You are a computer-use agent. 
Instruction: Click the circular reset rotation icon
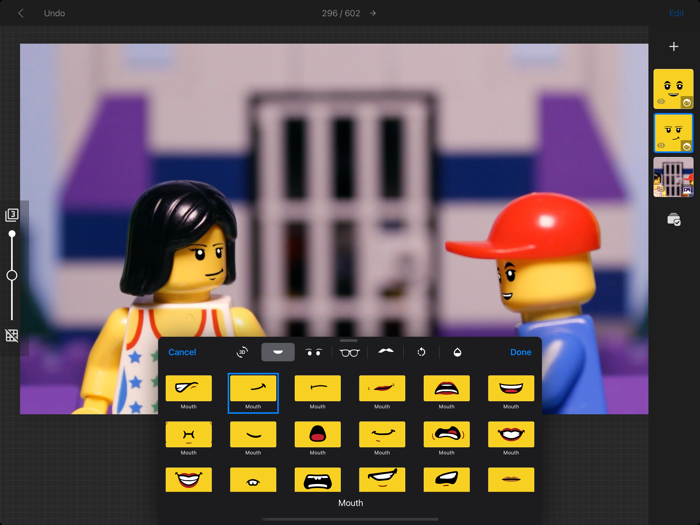click(421, 352)
